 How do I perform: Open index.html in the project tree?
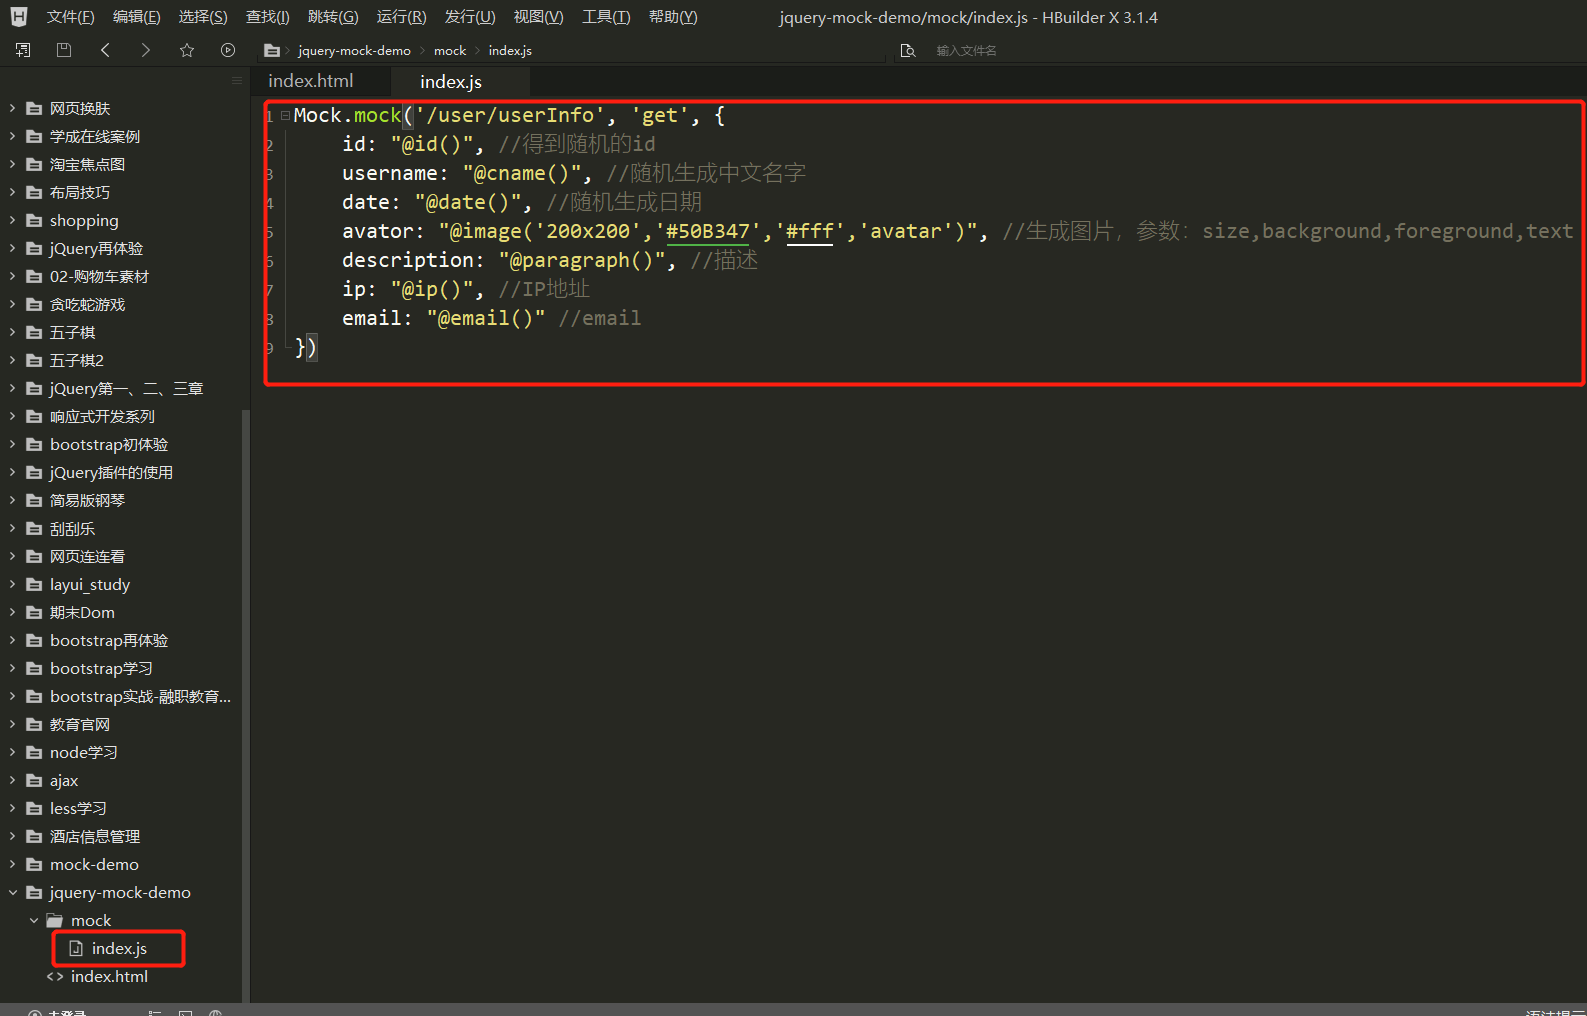[109, 976]
